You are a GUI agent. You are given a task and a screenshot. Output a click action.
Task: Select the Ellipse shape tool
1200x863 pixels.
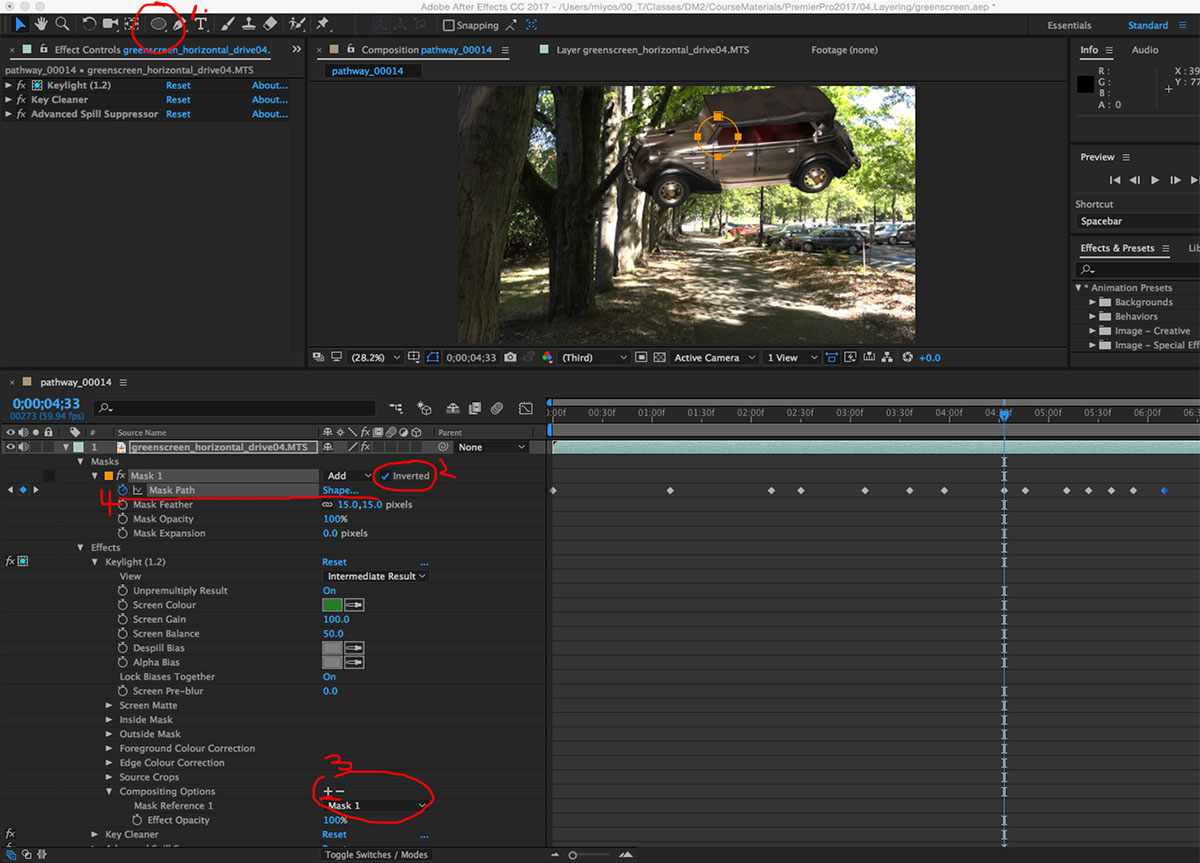(158, 24)
